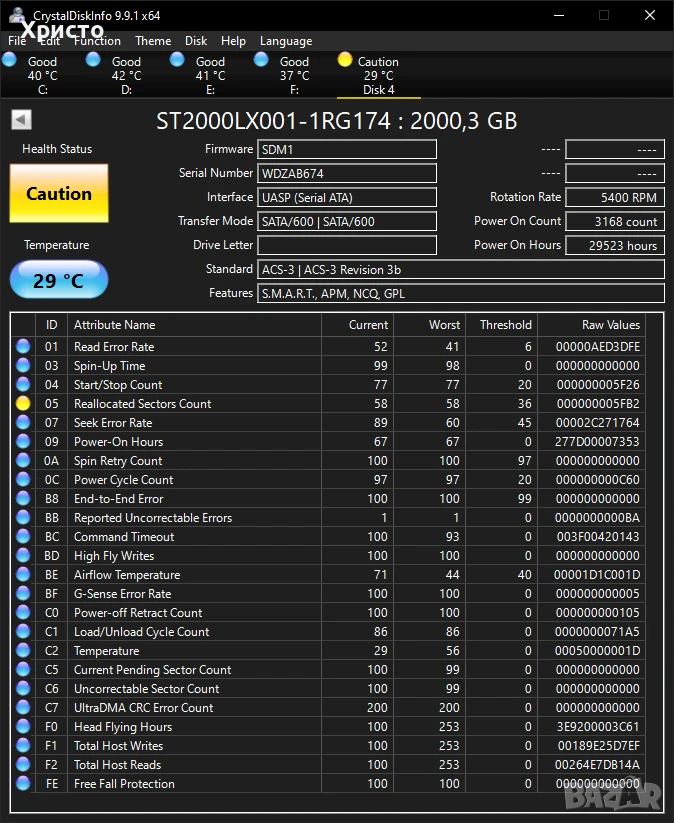Click status orb for Uncorrectable Sector Count

[23, 689]
